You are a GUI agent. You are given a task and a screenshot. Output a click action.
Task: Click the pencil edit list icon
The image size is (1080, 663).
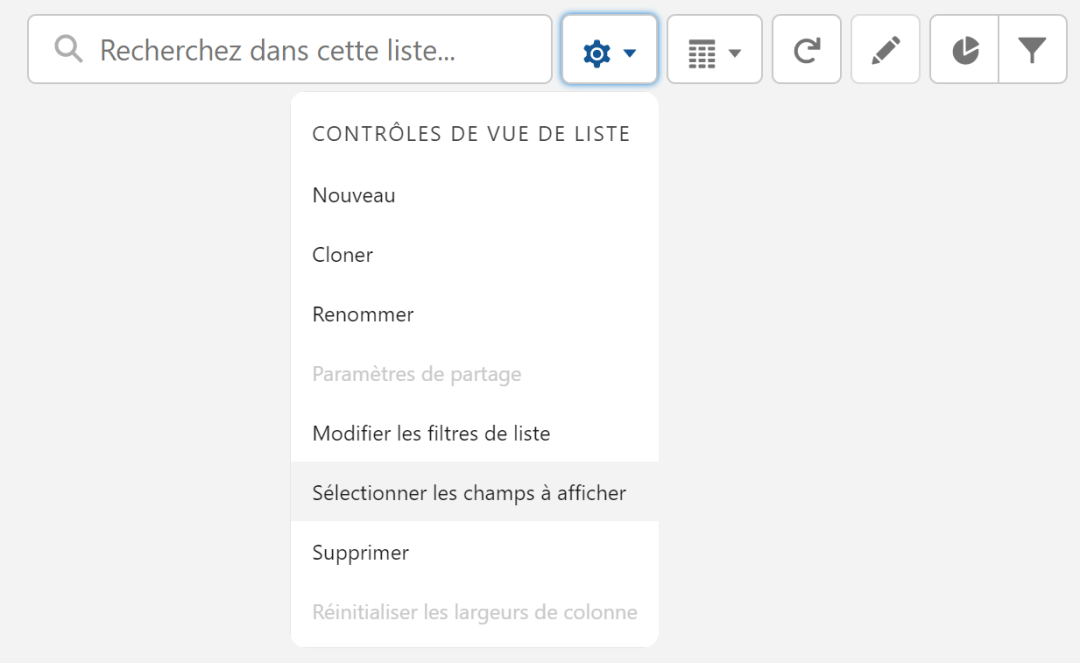885,50
